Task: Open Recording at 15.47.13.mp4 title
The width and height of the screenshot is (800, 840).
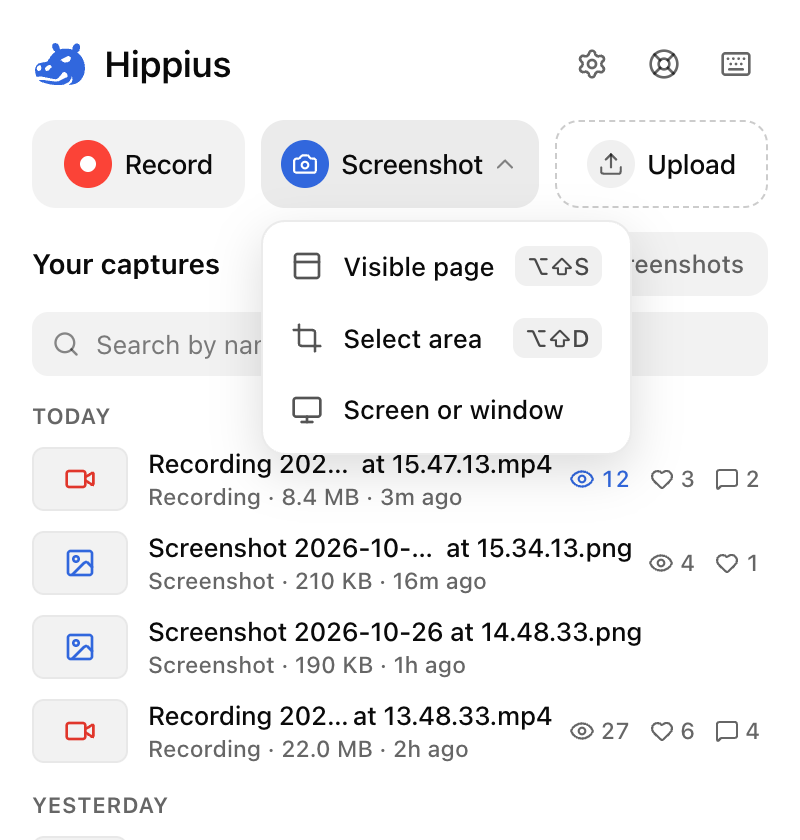Action: [x=350, y=464]
